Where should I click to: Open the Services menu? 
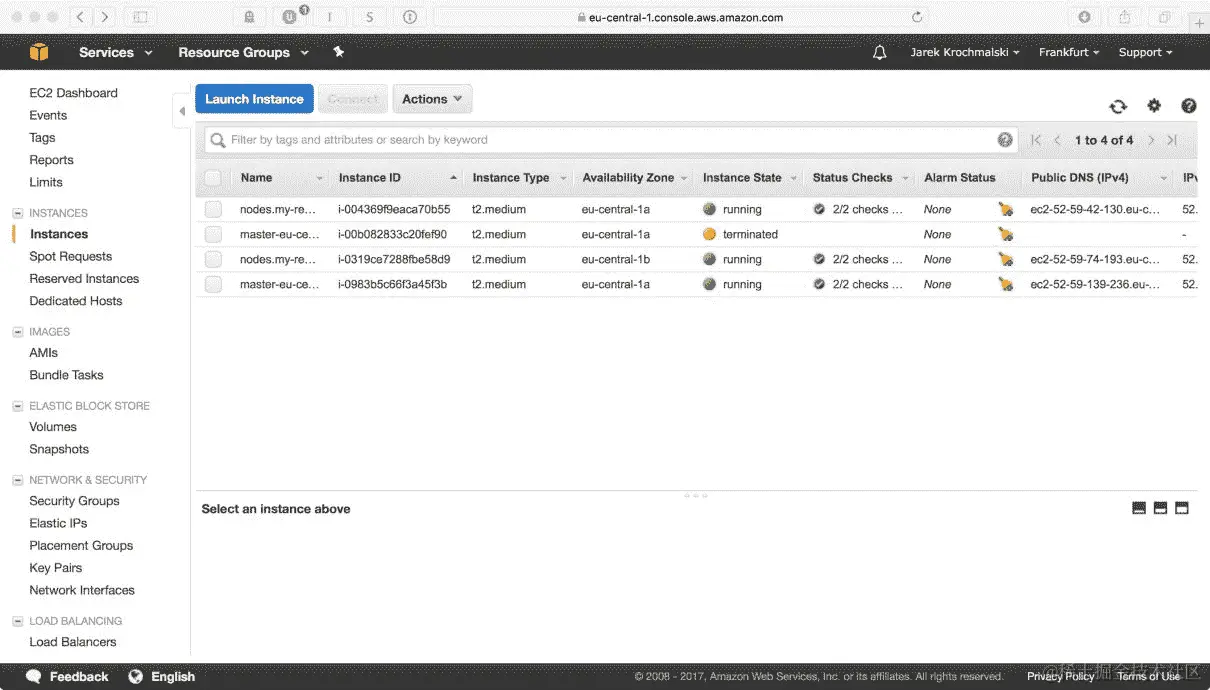[x=116, y=52]
